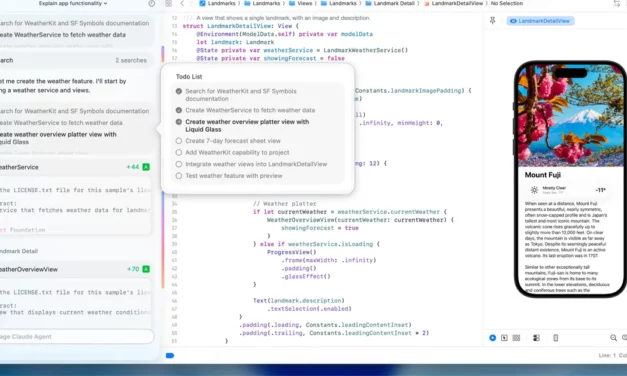627x376 pixels.
Task: Click in-progress marker for weather overview platter
Action: coord(179,122)
